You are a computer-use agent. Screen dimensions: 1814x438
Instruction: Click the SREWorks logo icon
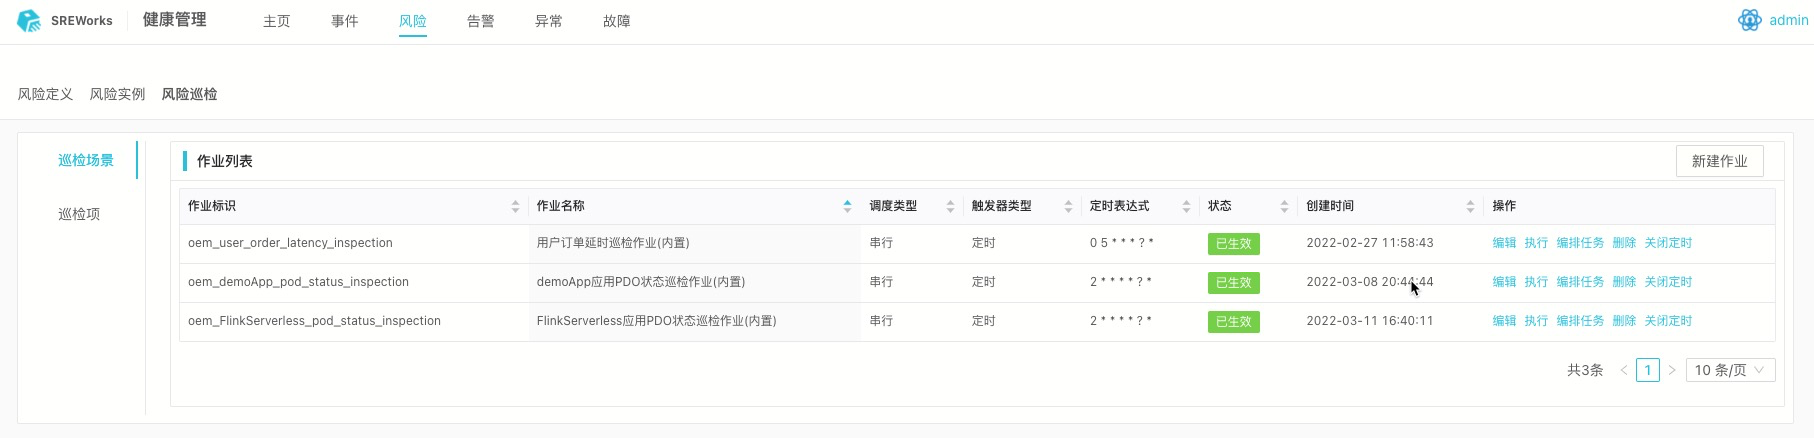tap(29, 20)
